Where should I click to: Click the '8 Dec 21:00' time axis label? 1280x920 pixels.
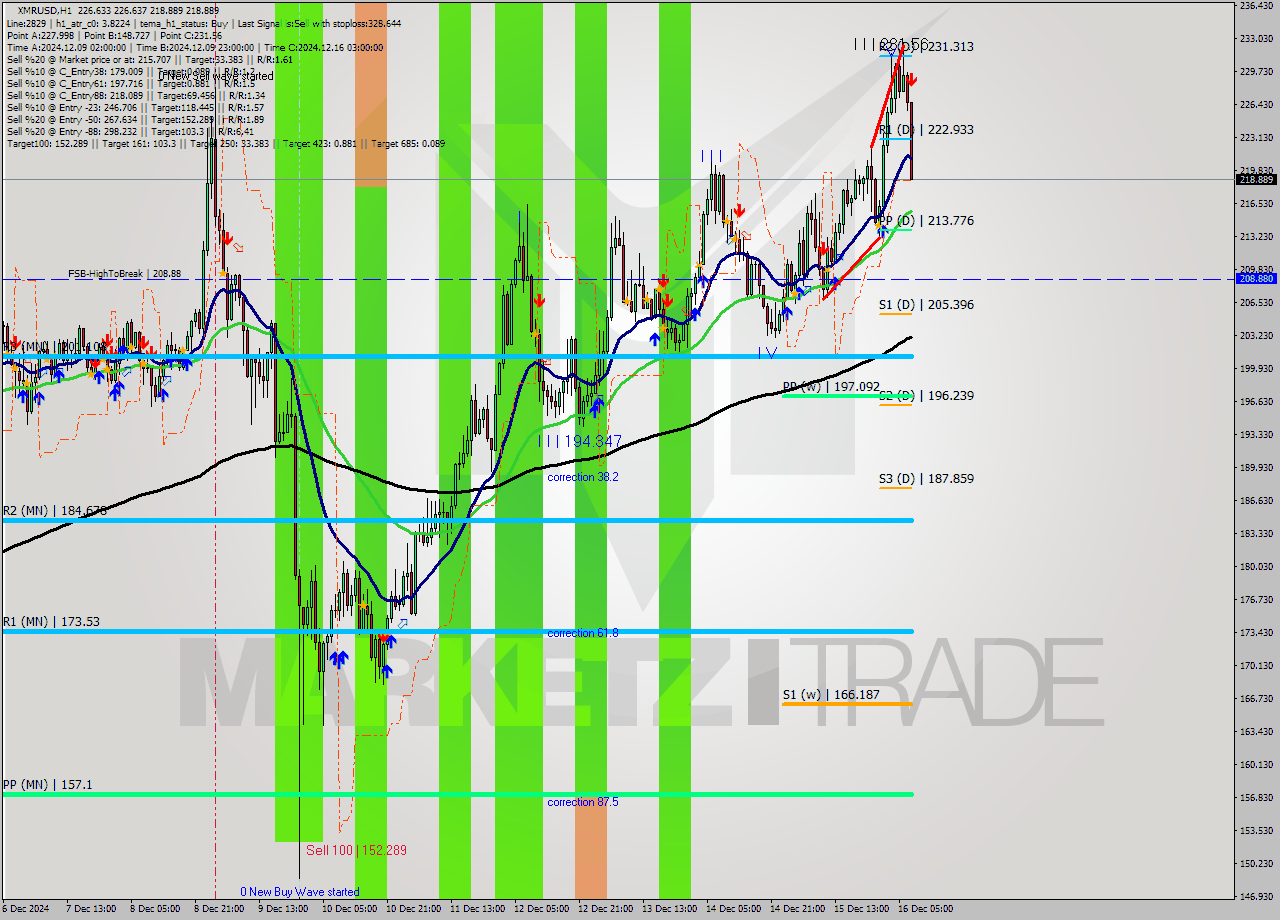coord(219,909)
